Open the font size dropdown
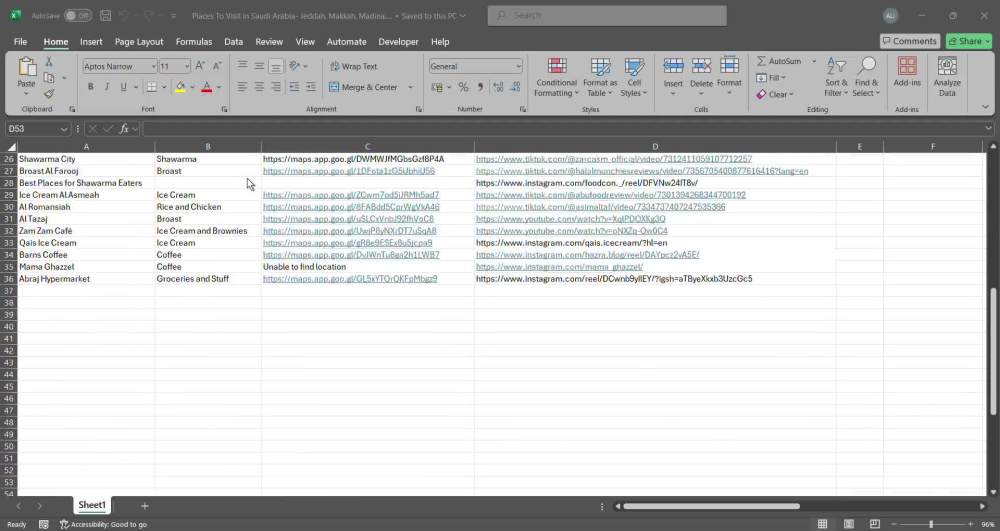Image resolution: width=1000 pixels, height=531 pixels. click(186, 66)
